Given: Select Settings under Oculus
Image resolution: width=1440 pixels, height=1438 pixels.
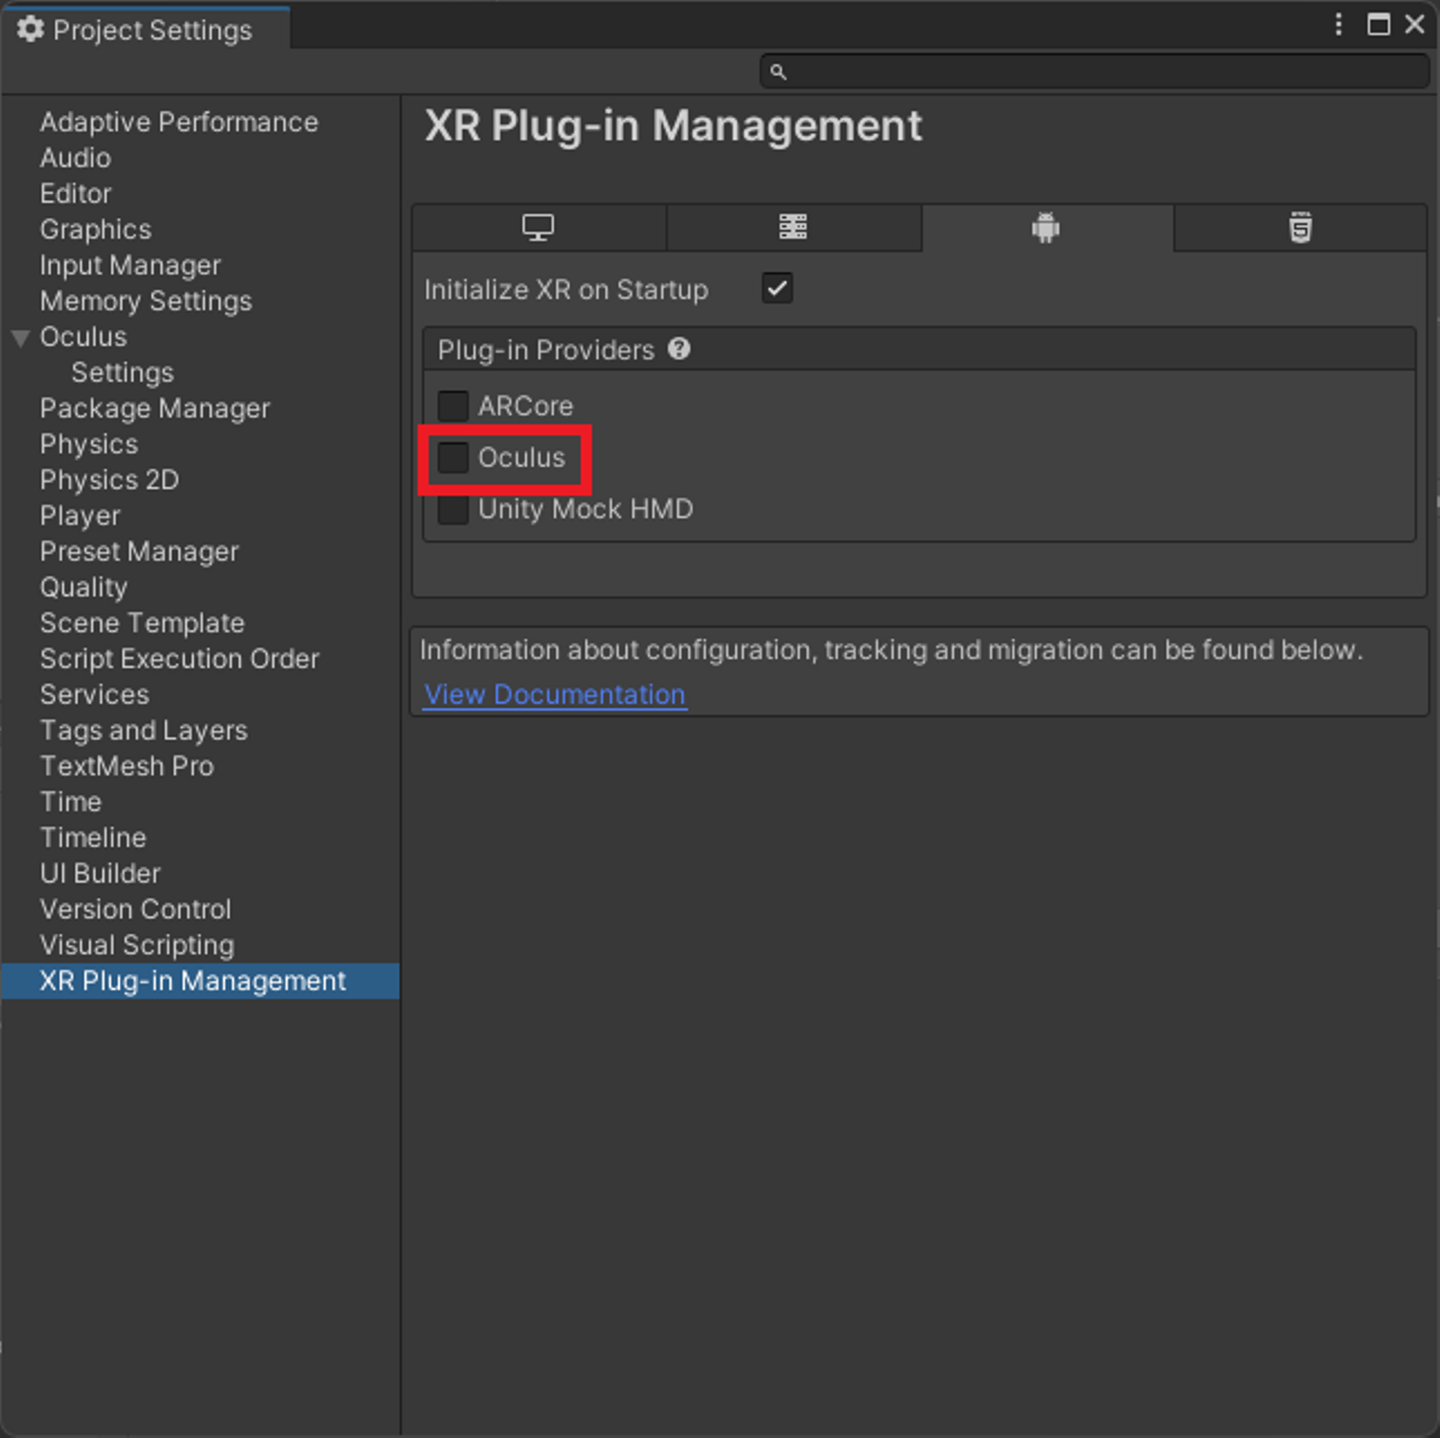Looking at the screenshot, I should (122, 373).
